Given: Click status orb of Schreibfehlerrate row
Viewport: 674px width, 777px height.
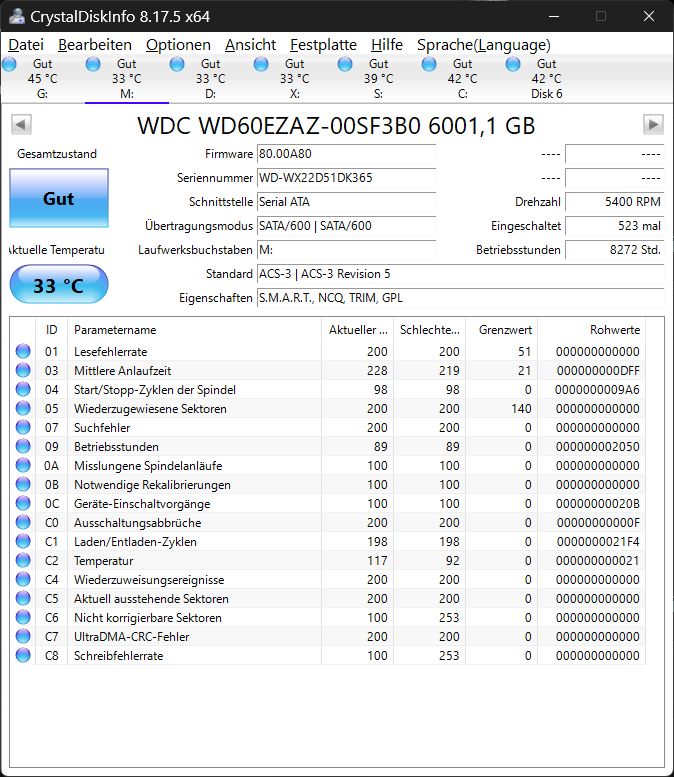Looking at the screenshot, I should 23,655.
